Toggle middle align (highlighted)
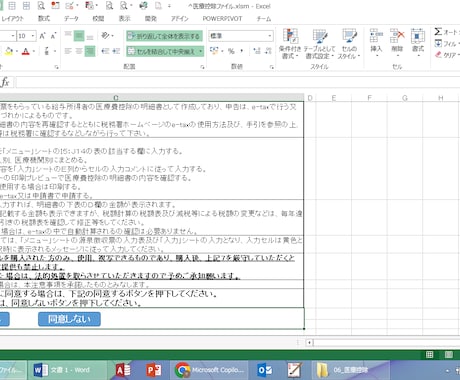 click(79, 36)
